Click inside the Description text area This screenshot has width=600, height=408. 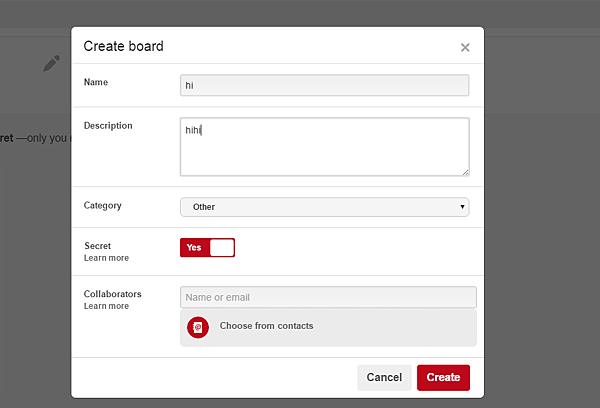coord(324,146)
